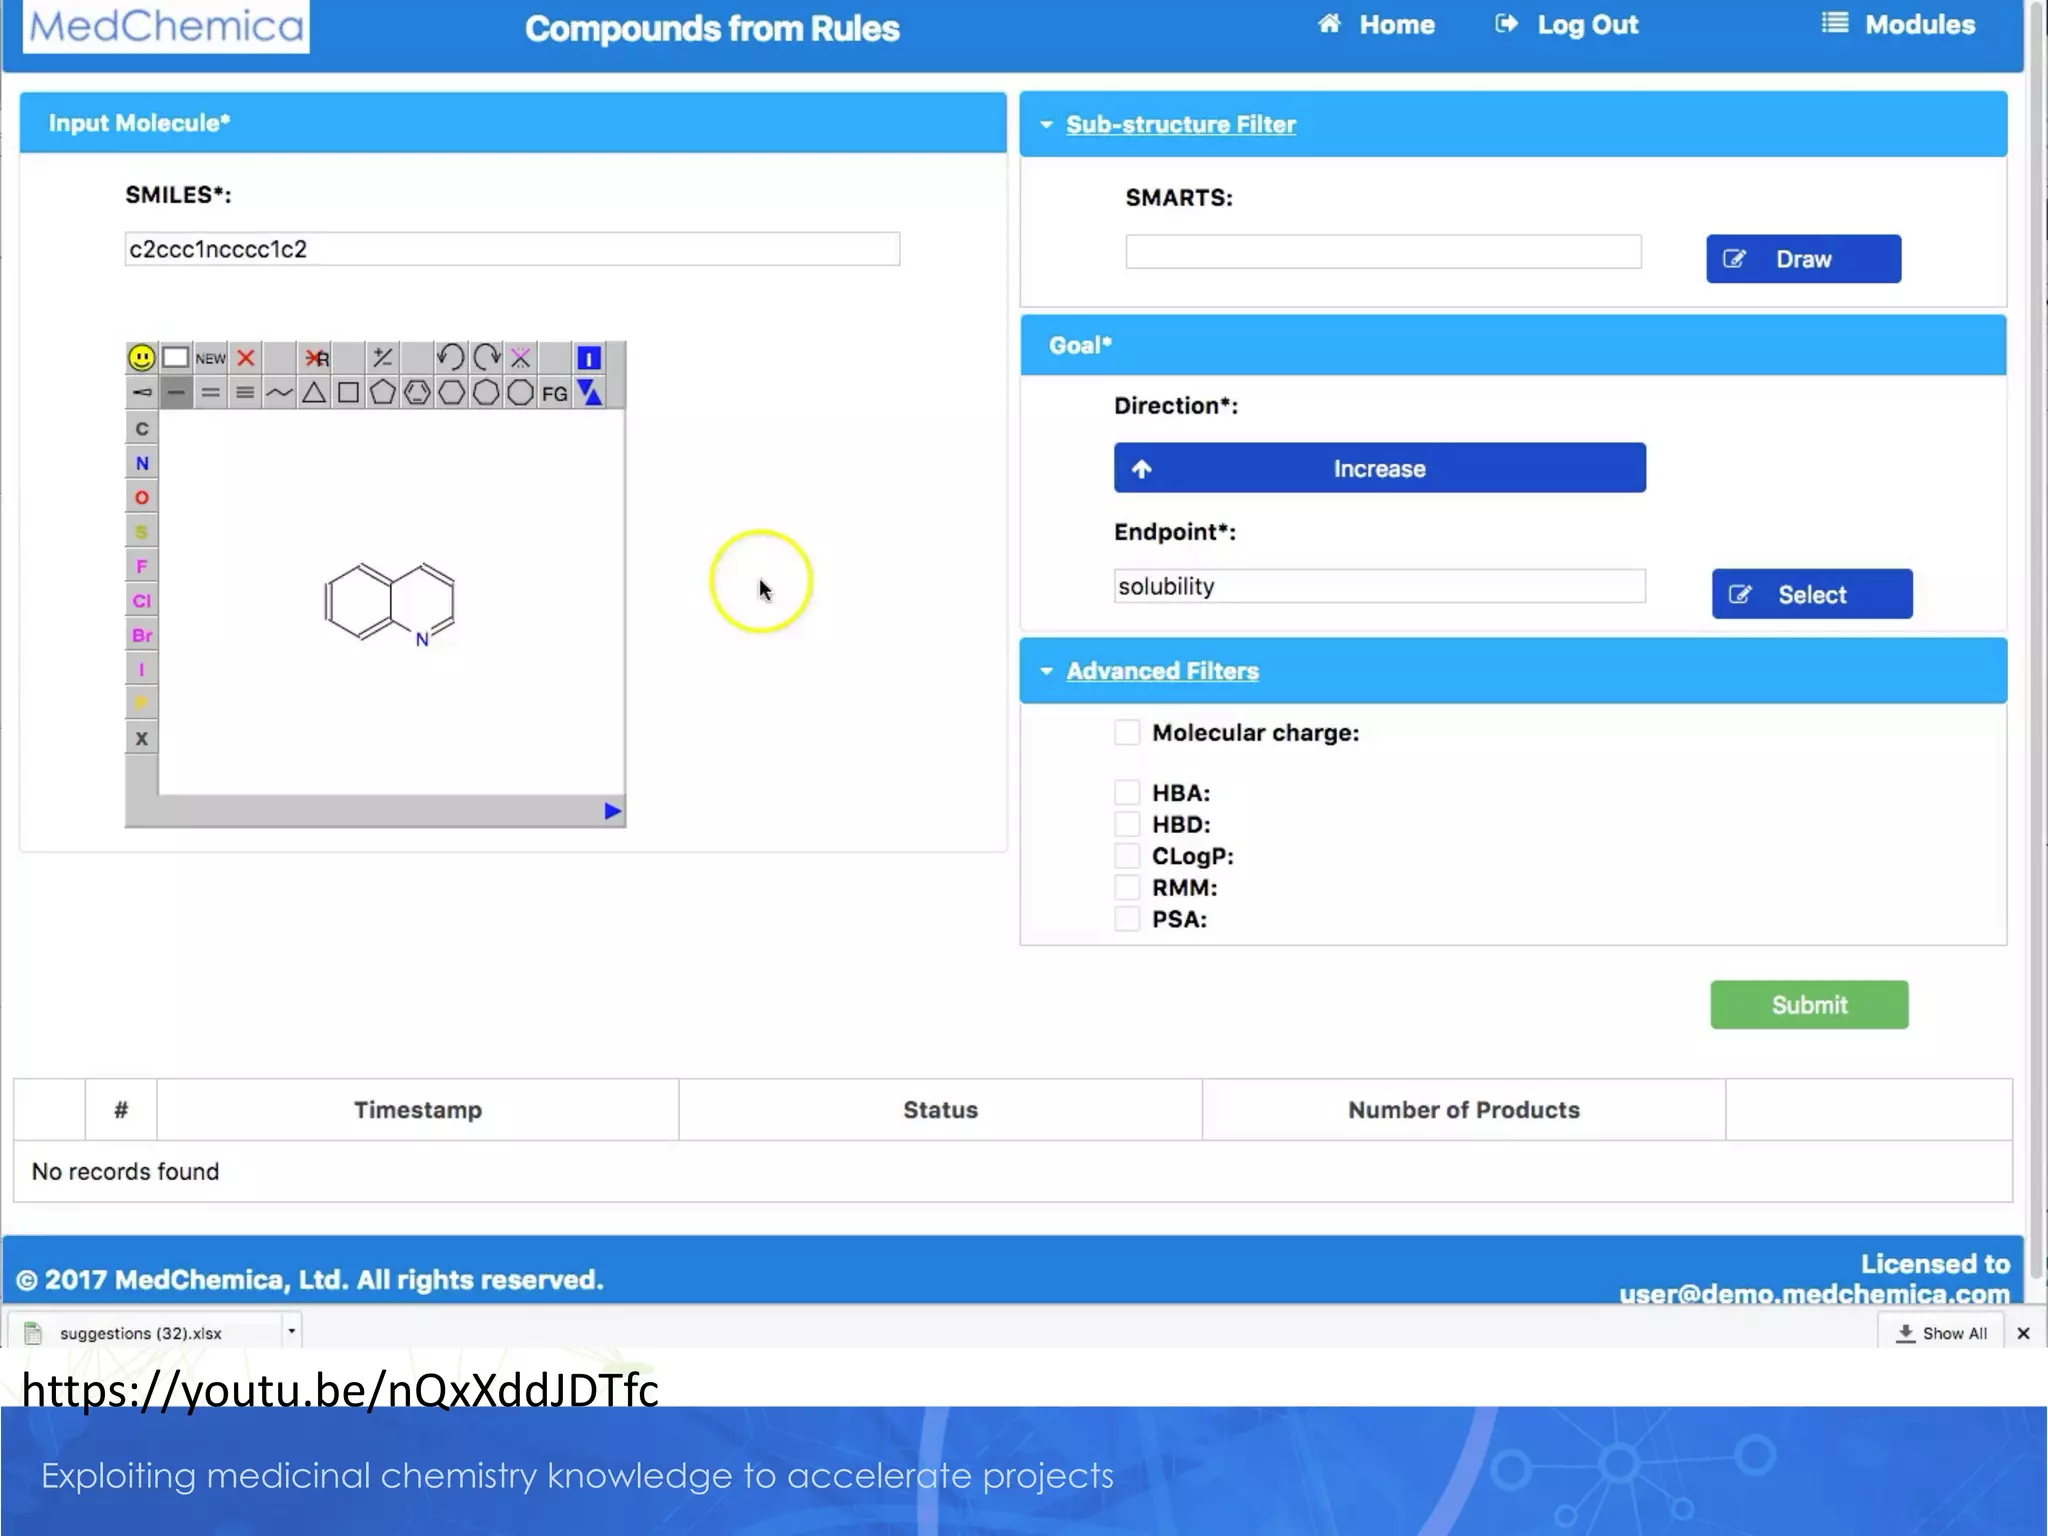The width and height of the screenshot is (2048, 1536).
Task: Select the triple bond tool
Action: (245, 393)
